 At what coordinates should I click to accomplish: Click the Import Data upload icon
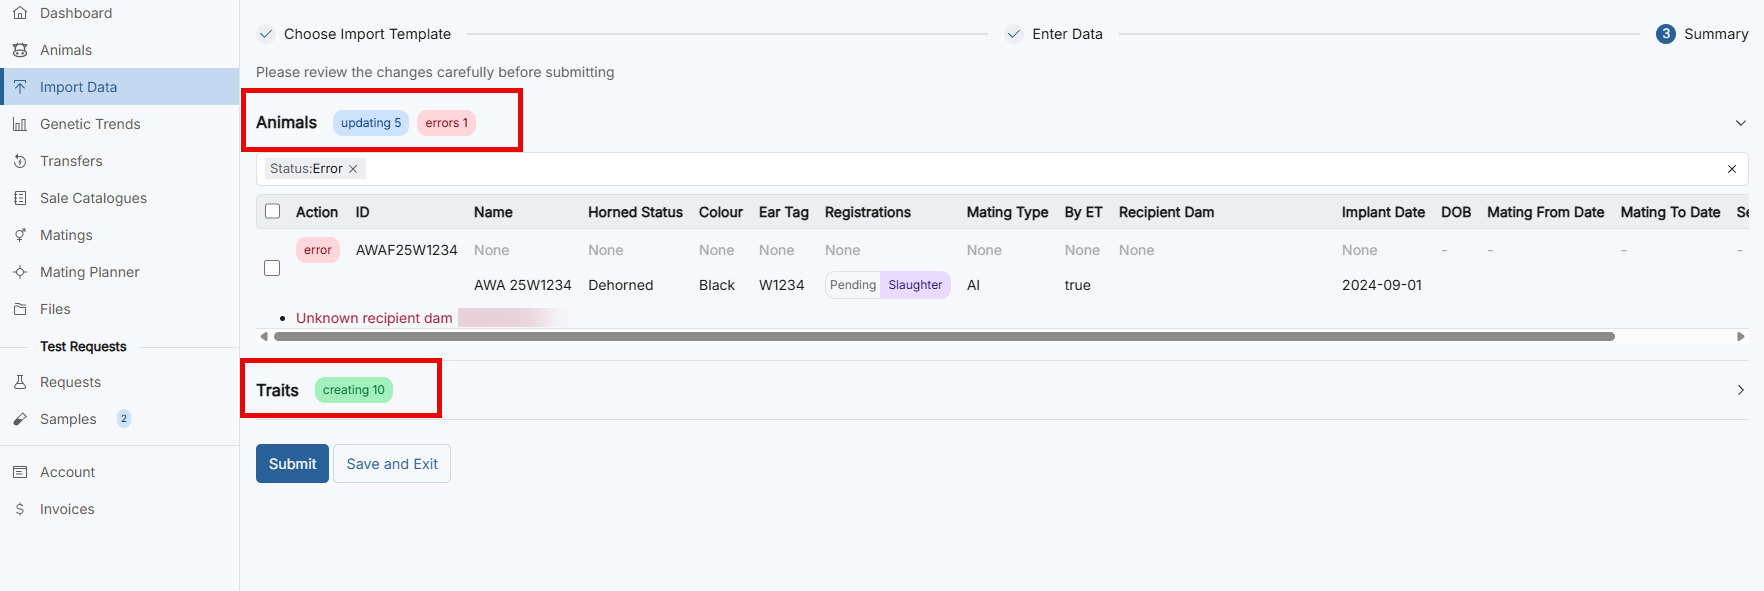tap(20, 87)
